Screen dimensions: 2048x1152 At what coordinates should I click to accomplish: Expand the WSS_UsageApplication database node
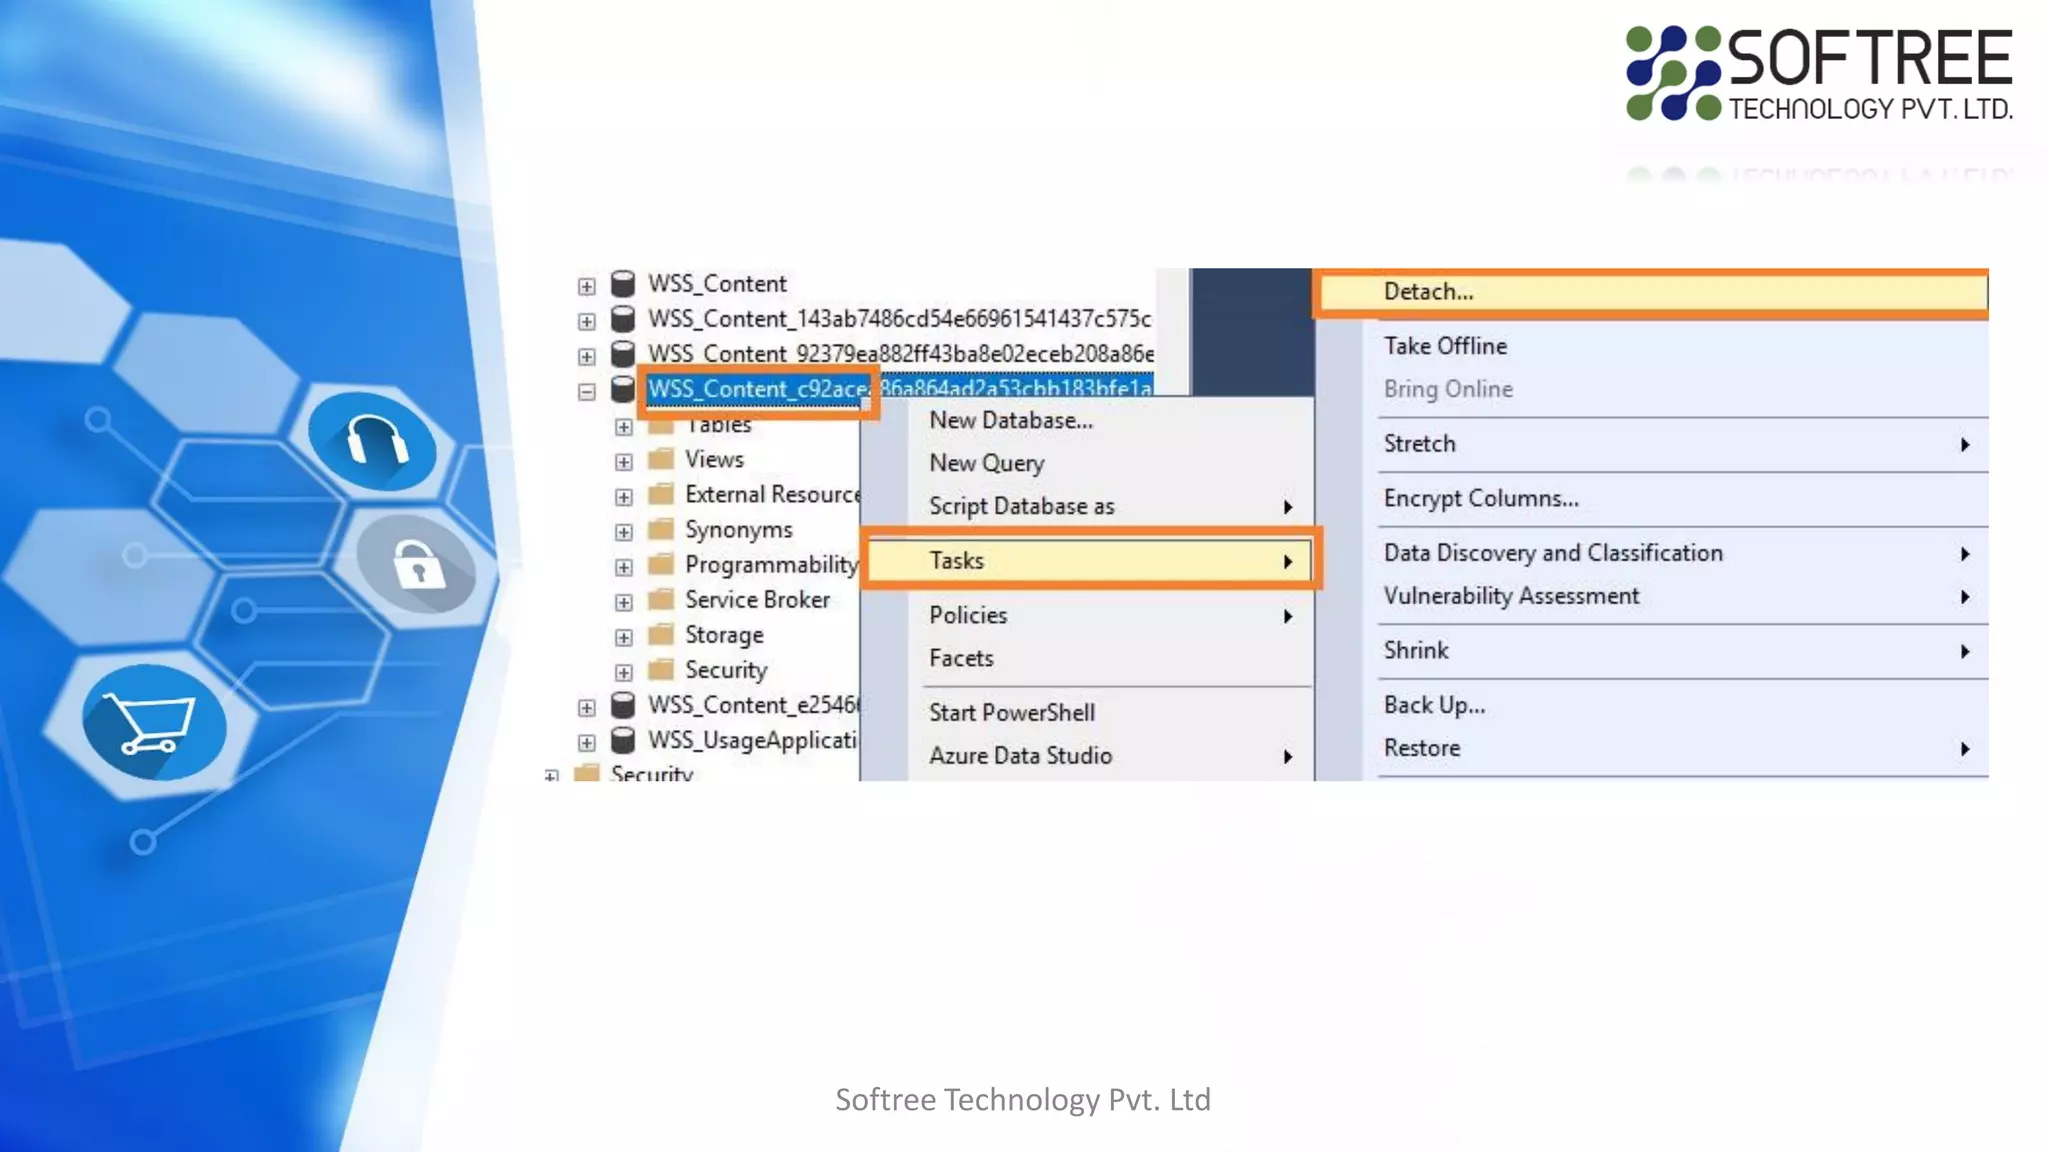pyautogui.click(x=586, y=743)
